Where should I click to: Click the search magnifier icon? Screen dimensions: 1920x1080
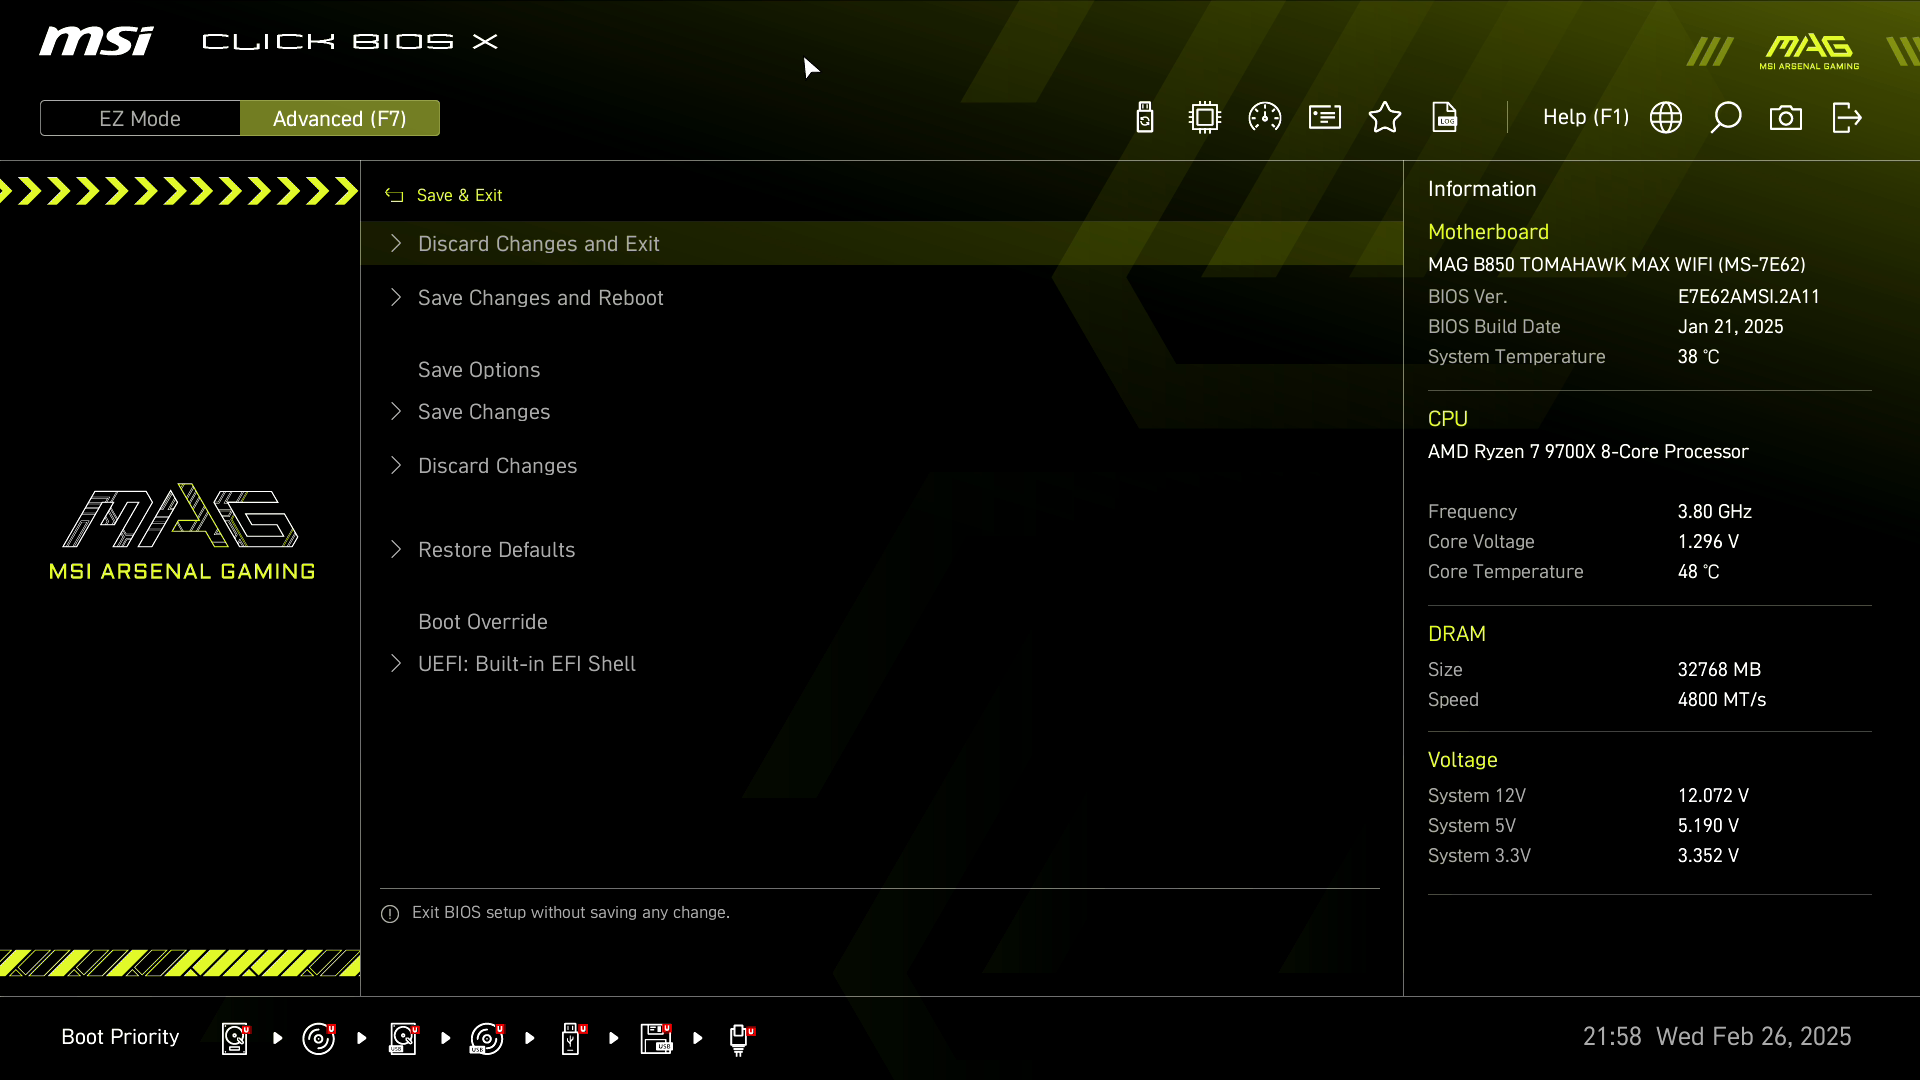pos(1726,118)
